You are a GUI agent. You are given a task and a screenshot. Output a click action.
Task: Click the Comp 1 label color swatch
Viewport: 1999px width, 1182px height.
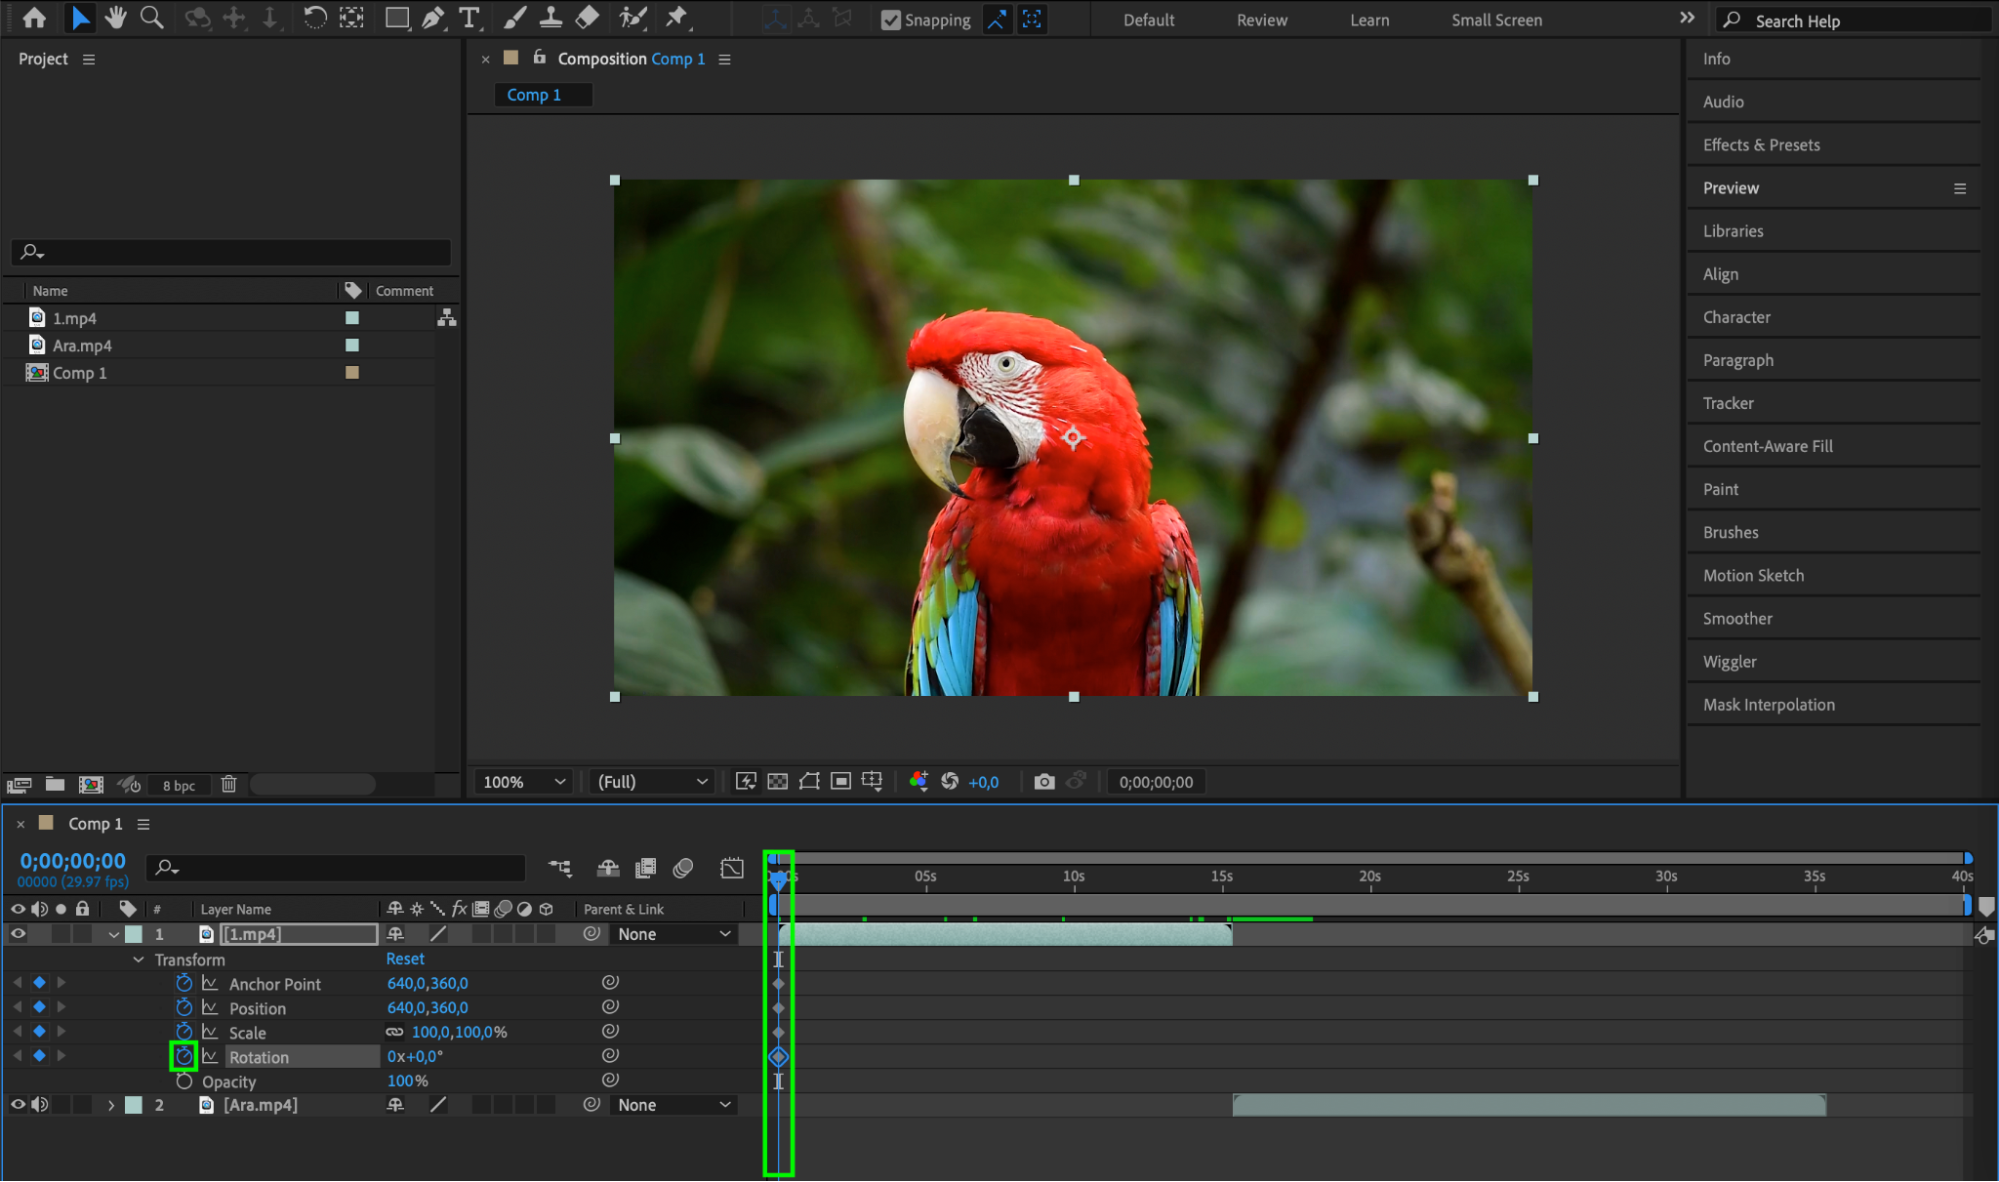pyautogui.click(x=352, y=373)
